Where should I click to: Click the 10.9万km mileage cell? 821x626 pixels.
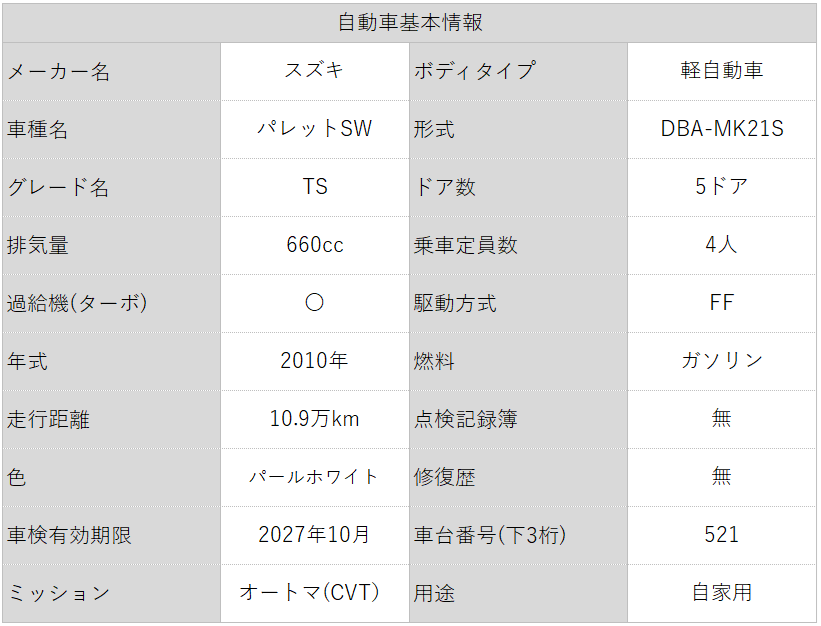pos(314,419)
